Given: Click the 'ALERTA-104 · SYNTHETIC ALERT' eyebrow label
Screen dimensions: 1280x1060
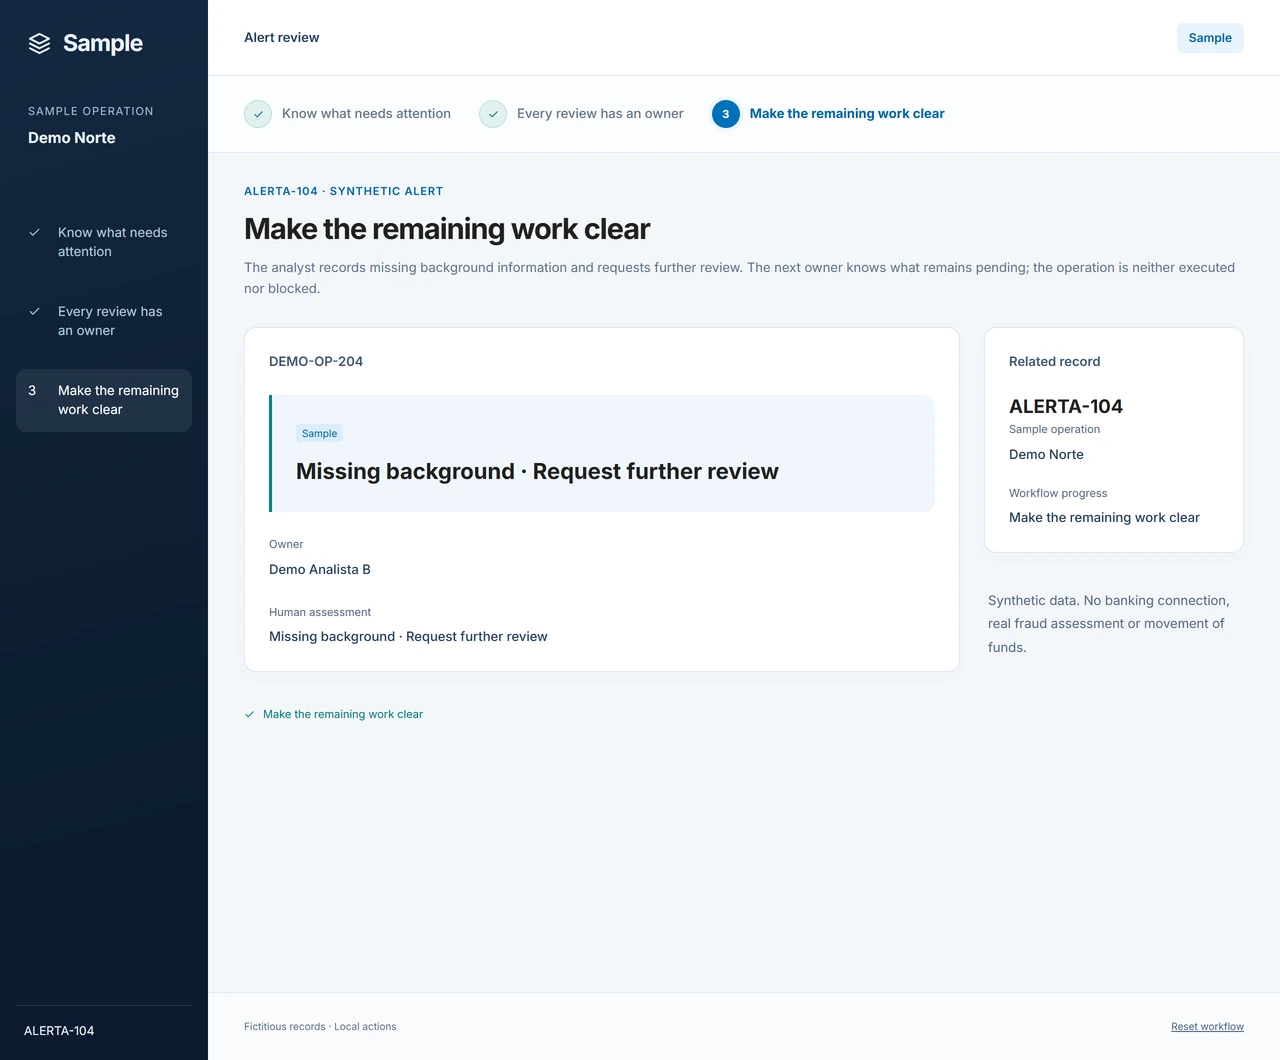Looking at the screenshot, I should tap(344, 191).
